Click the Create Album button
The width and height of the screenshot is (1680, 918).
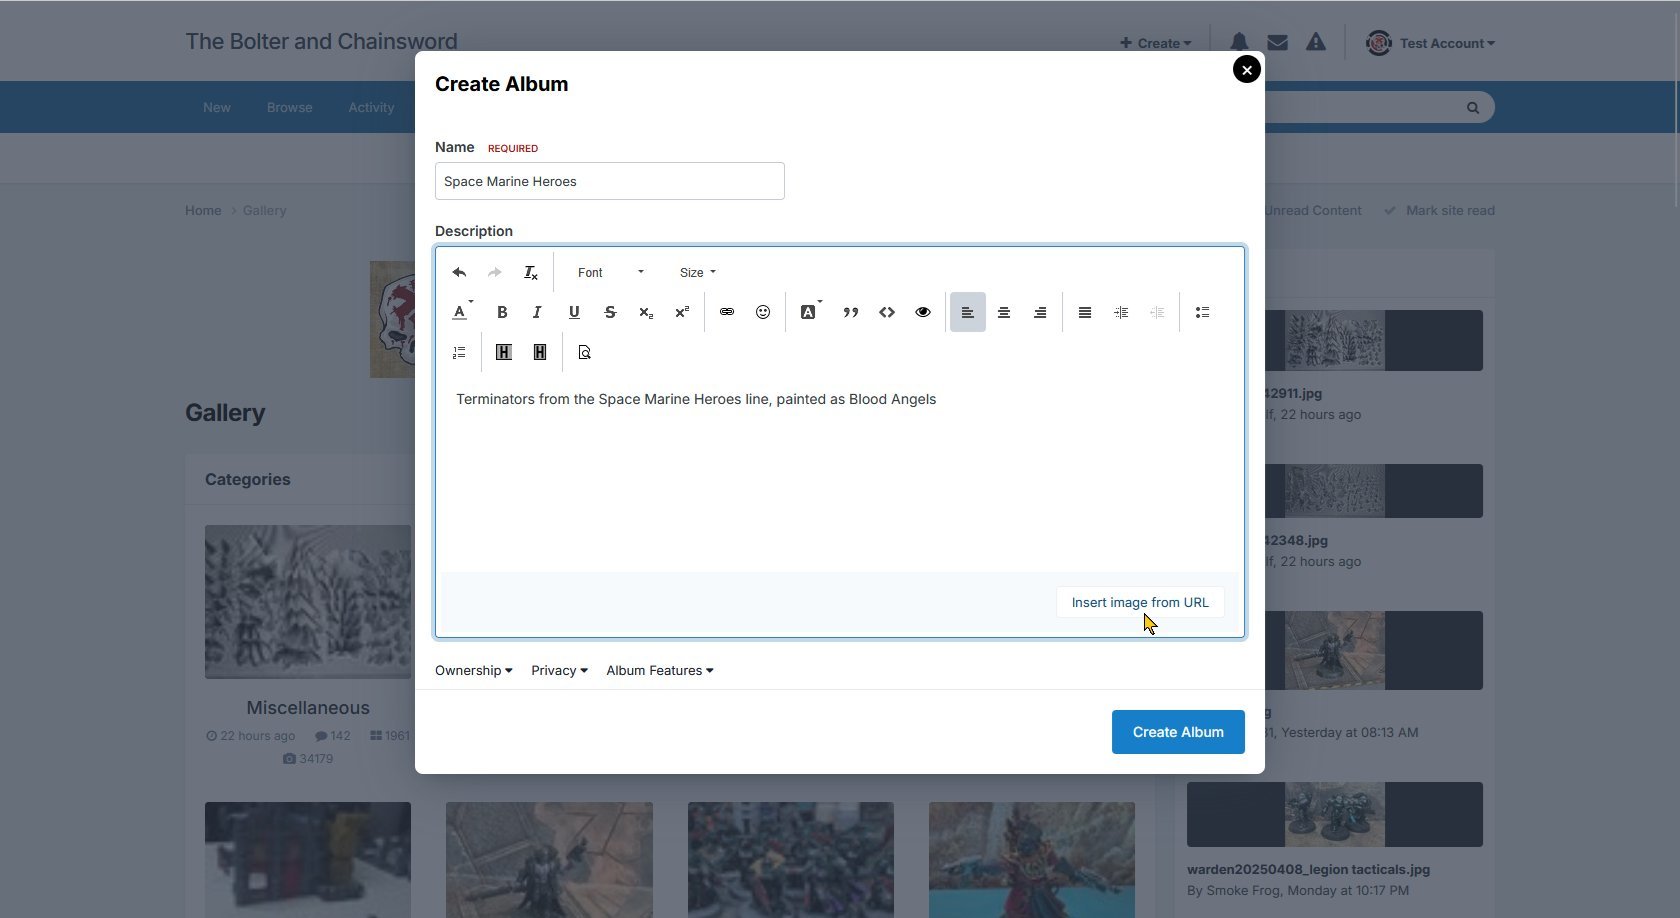click(1178, 732)
